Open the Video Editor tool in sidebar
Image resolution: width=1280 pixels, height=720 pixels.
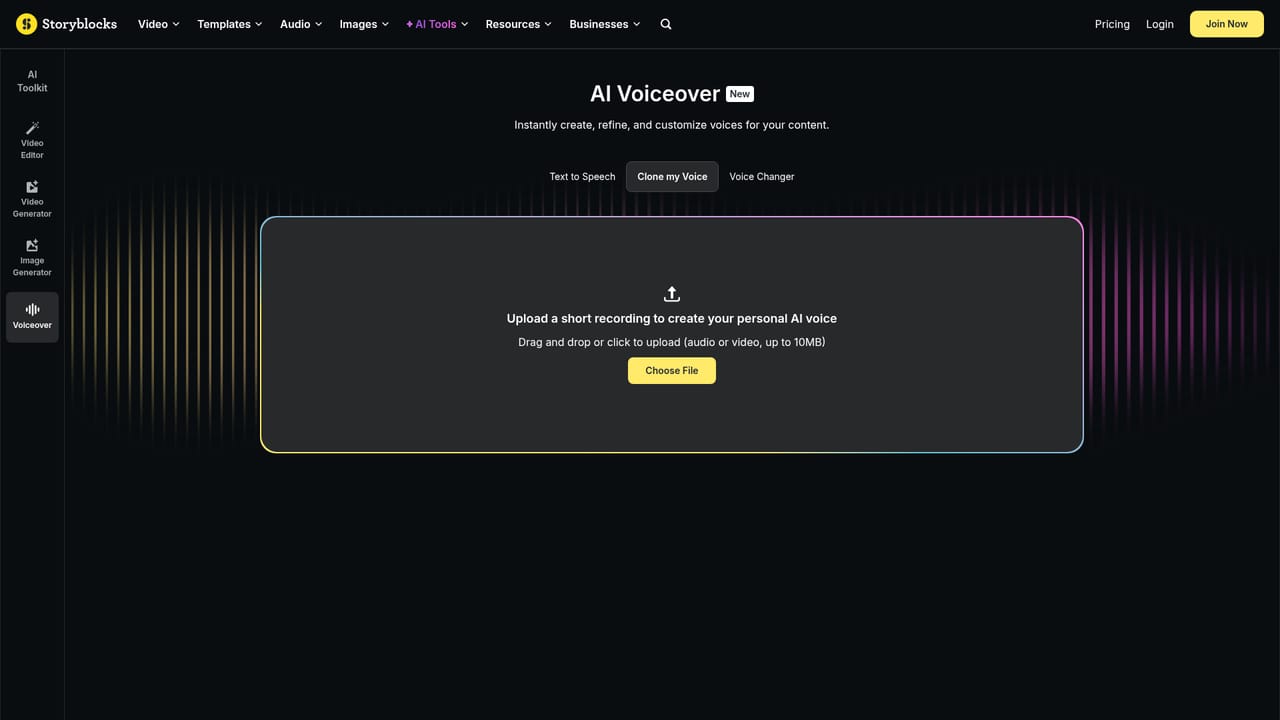tap(32, 140)
